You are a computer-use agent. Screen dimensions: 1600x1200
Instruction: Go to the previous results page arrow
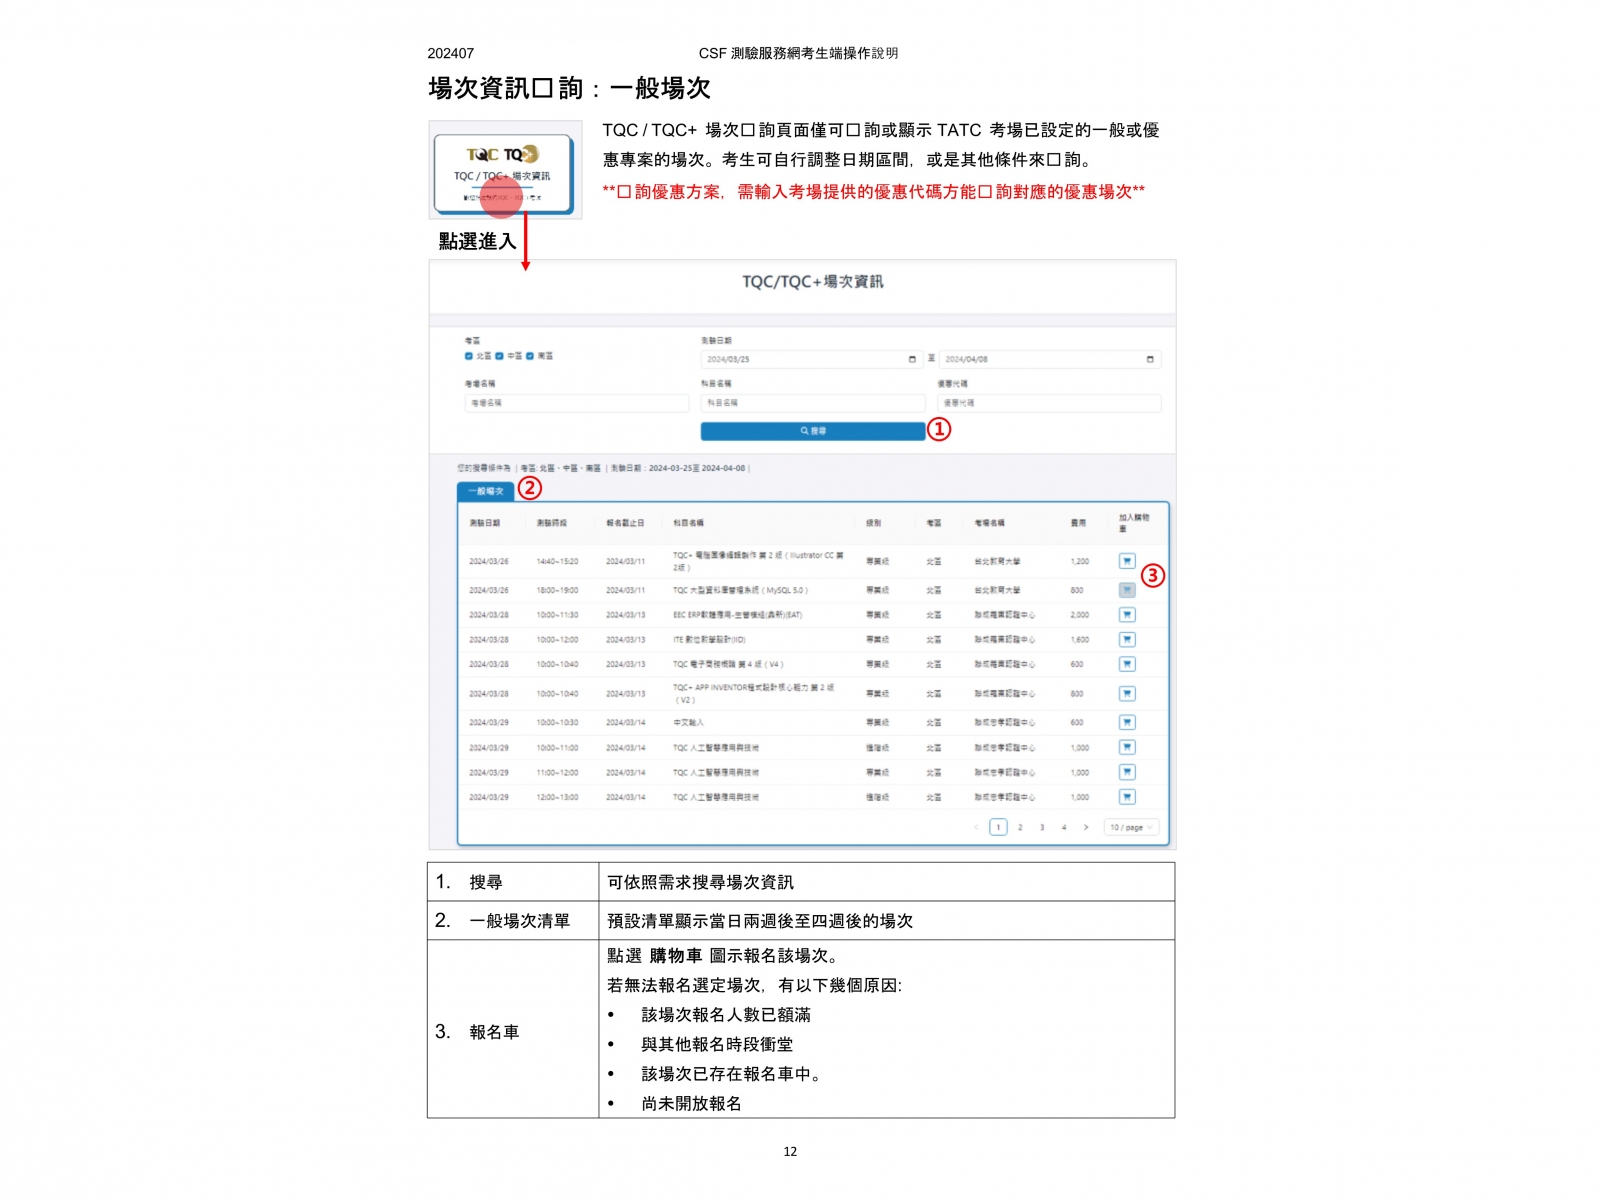click(x=977, y=827)
